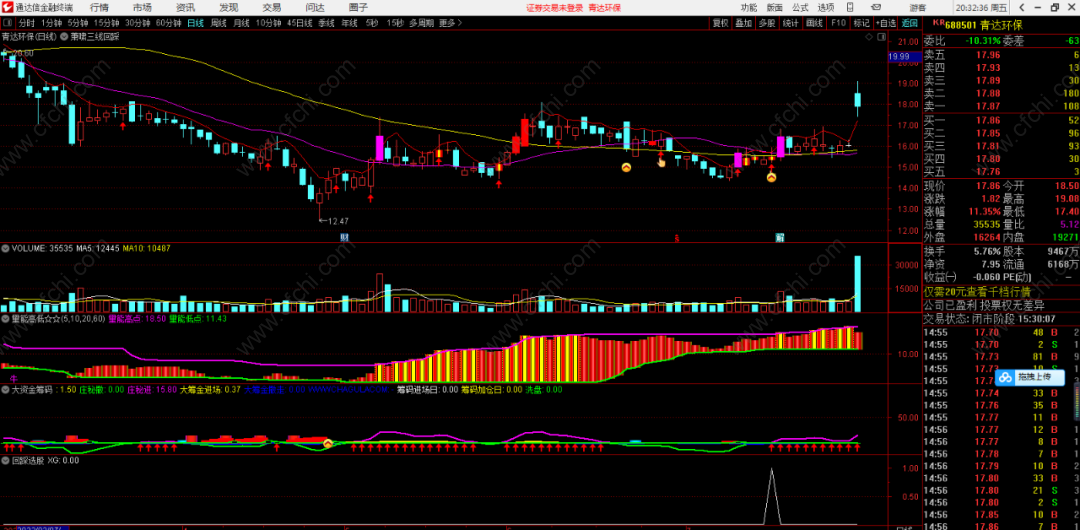Click the 多股 multi-stock button
1080x530 pixels.
(767, 23)
